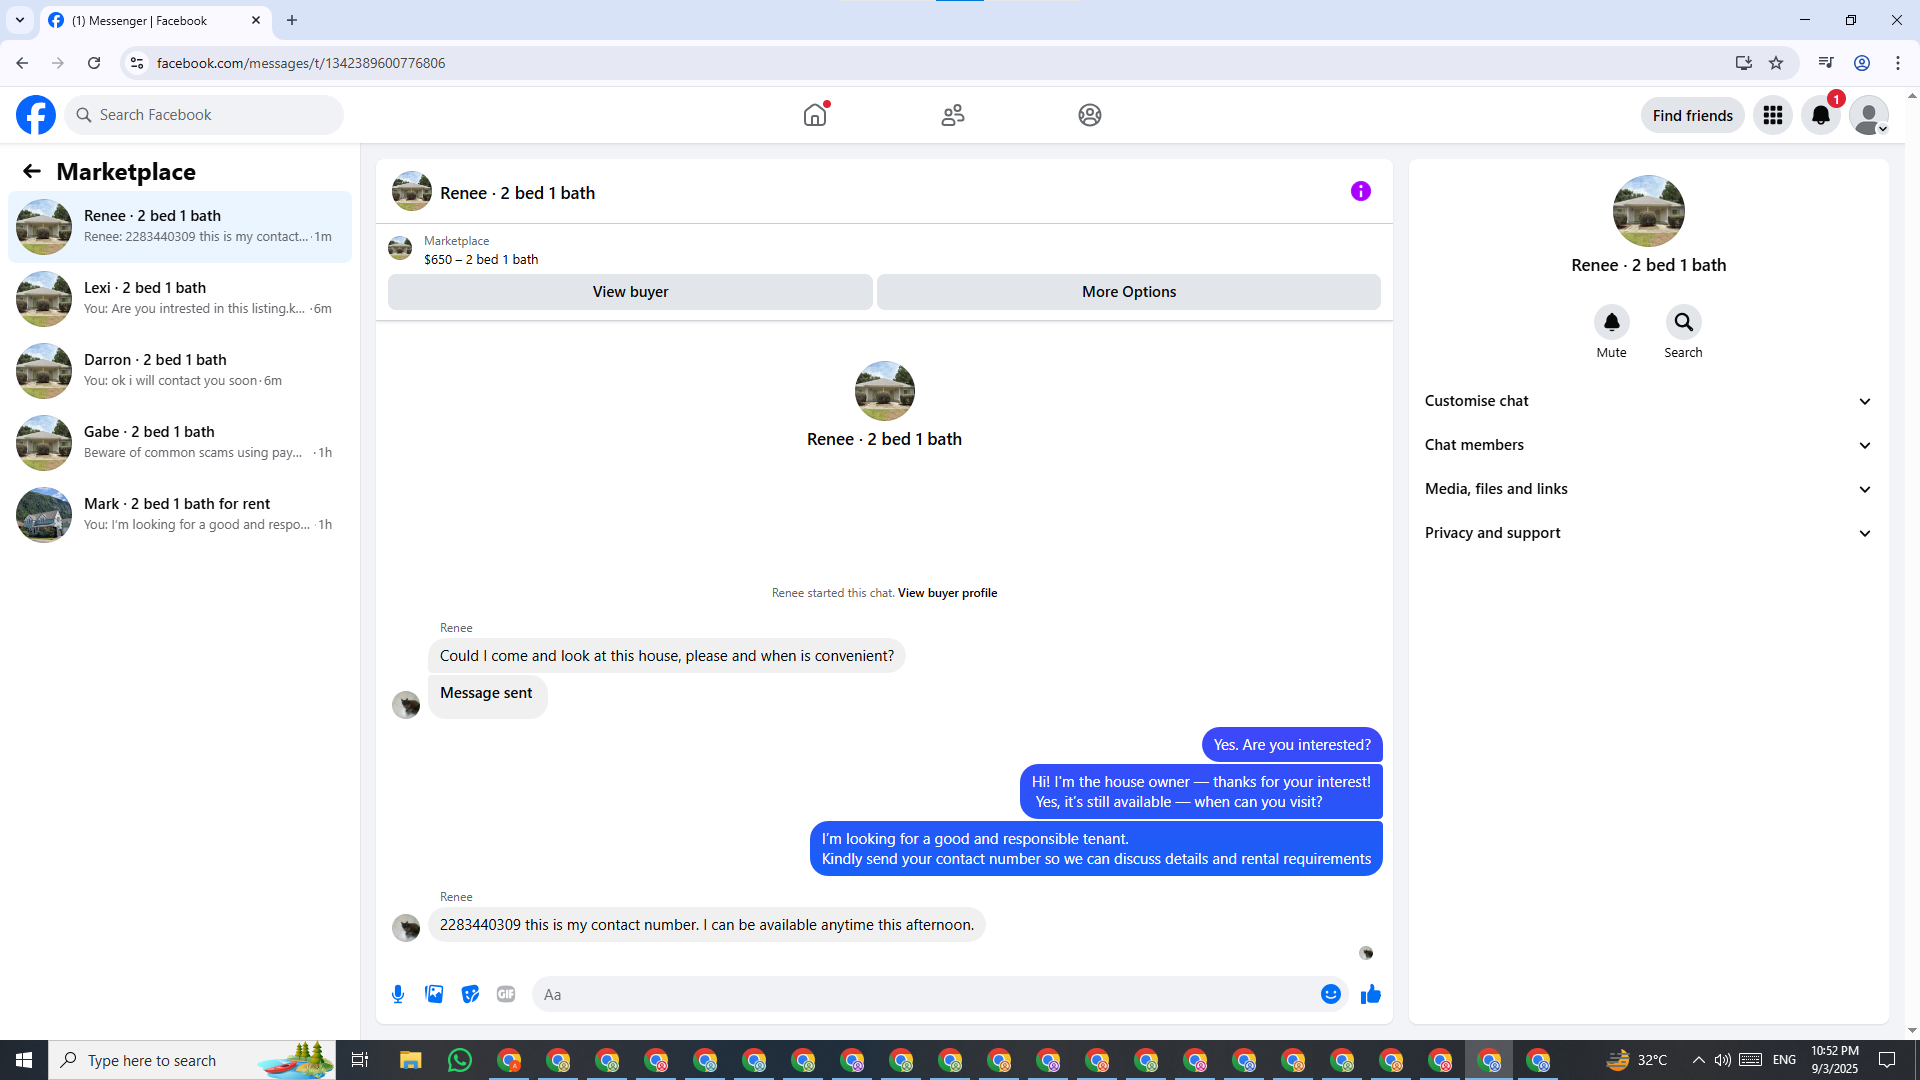The width and height of the screenshot is (1920, 1080).
Task: Select the Messenger | Facebook browser tab
Action: coord(155,20)
